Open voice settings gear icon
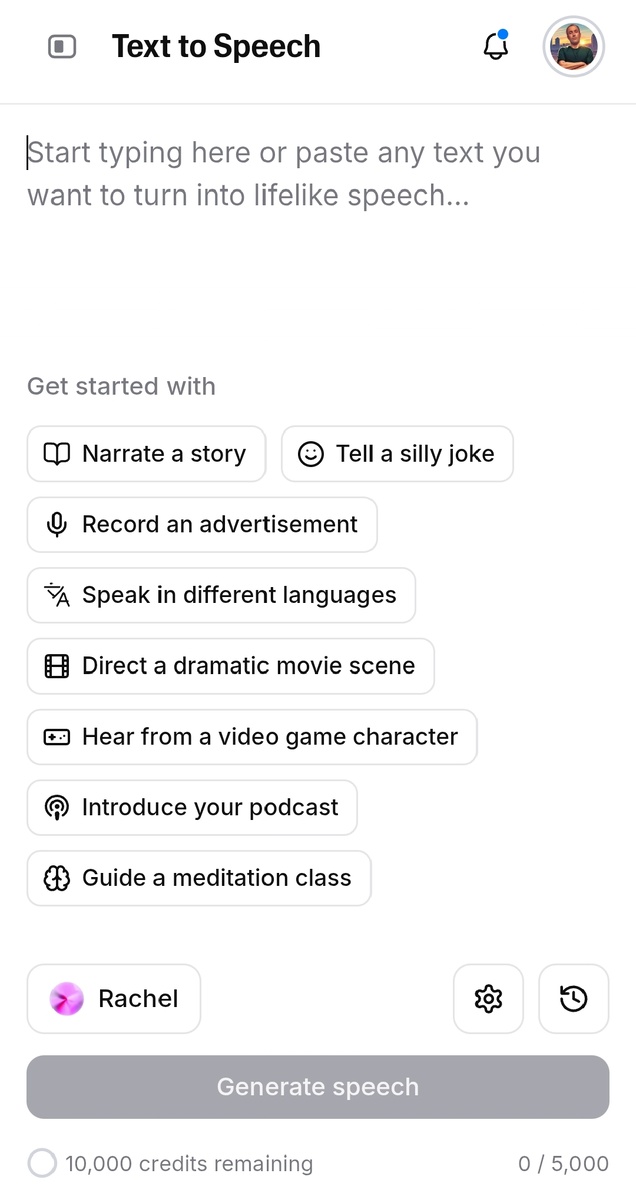 (488, 998)
